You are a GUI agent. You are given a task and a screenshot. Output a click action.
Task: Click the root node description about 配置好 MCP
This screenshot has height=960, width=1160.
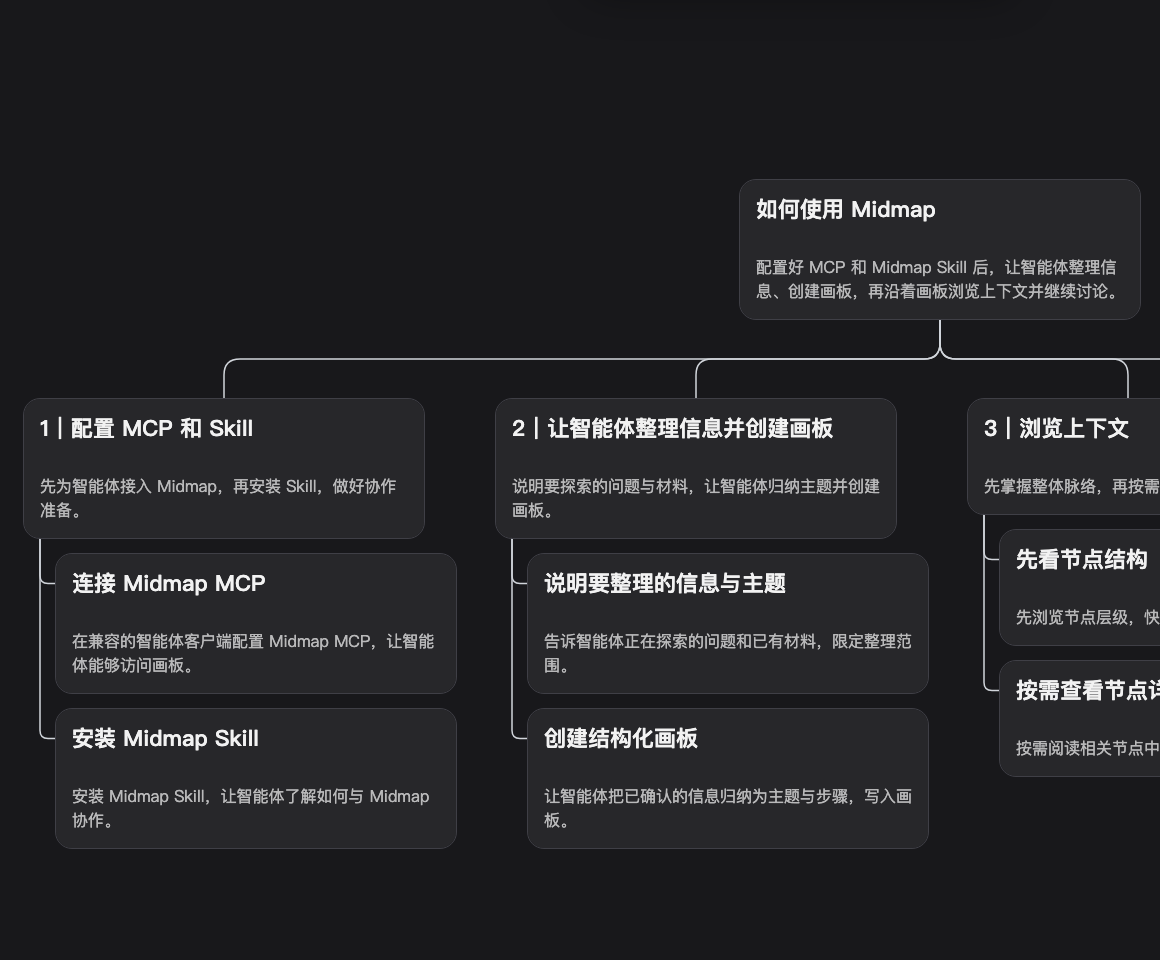(937, 279)
